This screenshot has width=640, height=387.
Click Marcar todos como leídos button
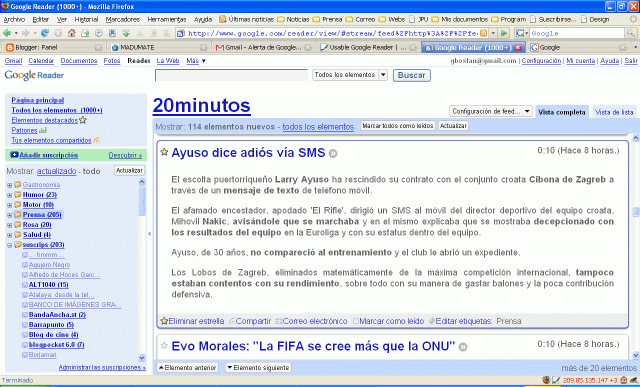(x=398, y=126)
